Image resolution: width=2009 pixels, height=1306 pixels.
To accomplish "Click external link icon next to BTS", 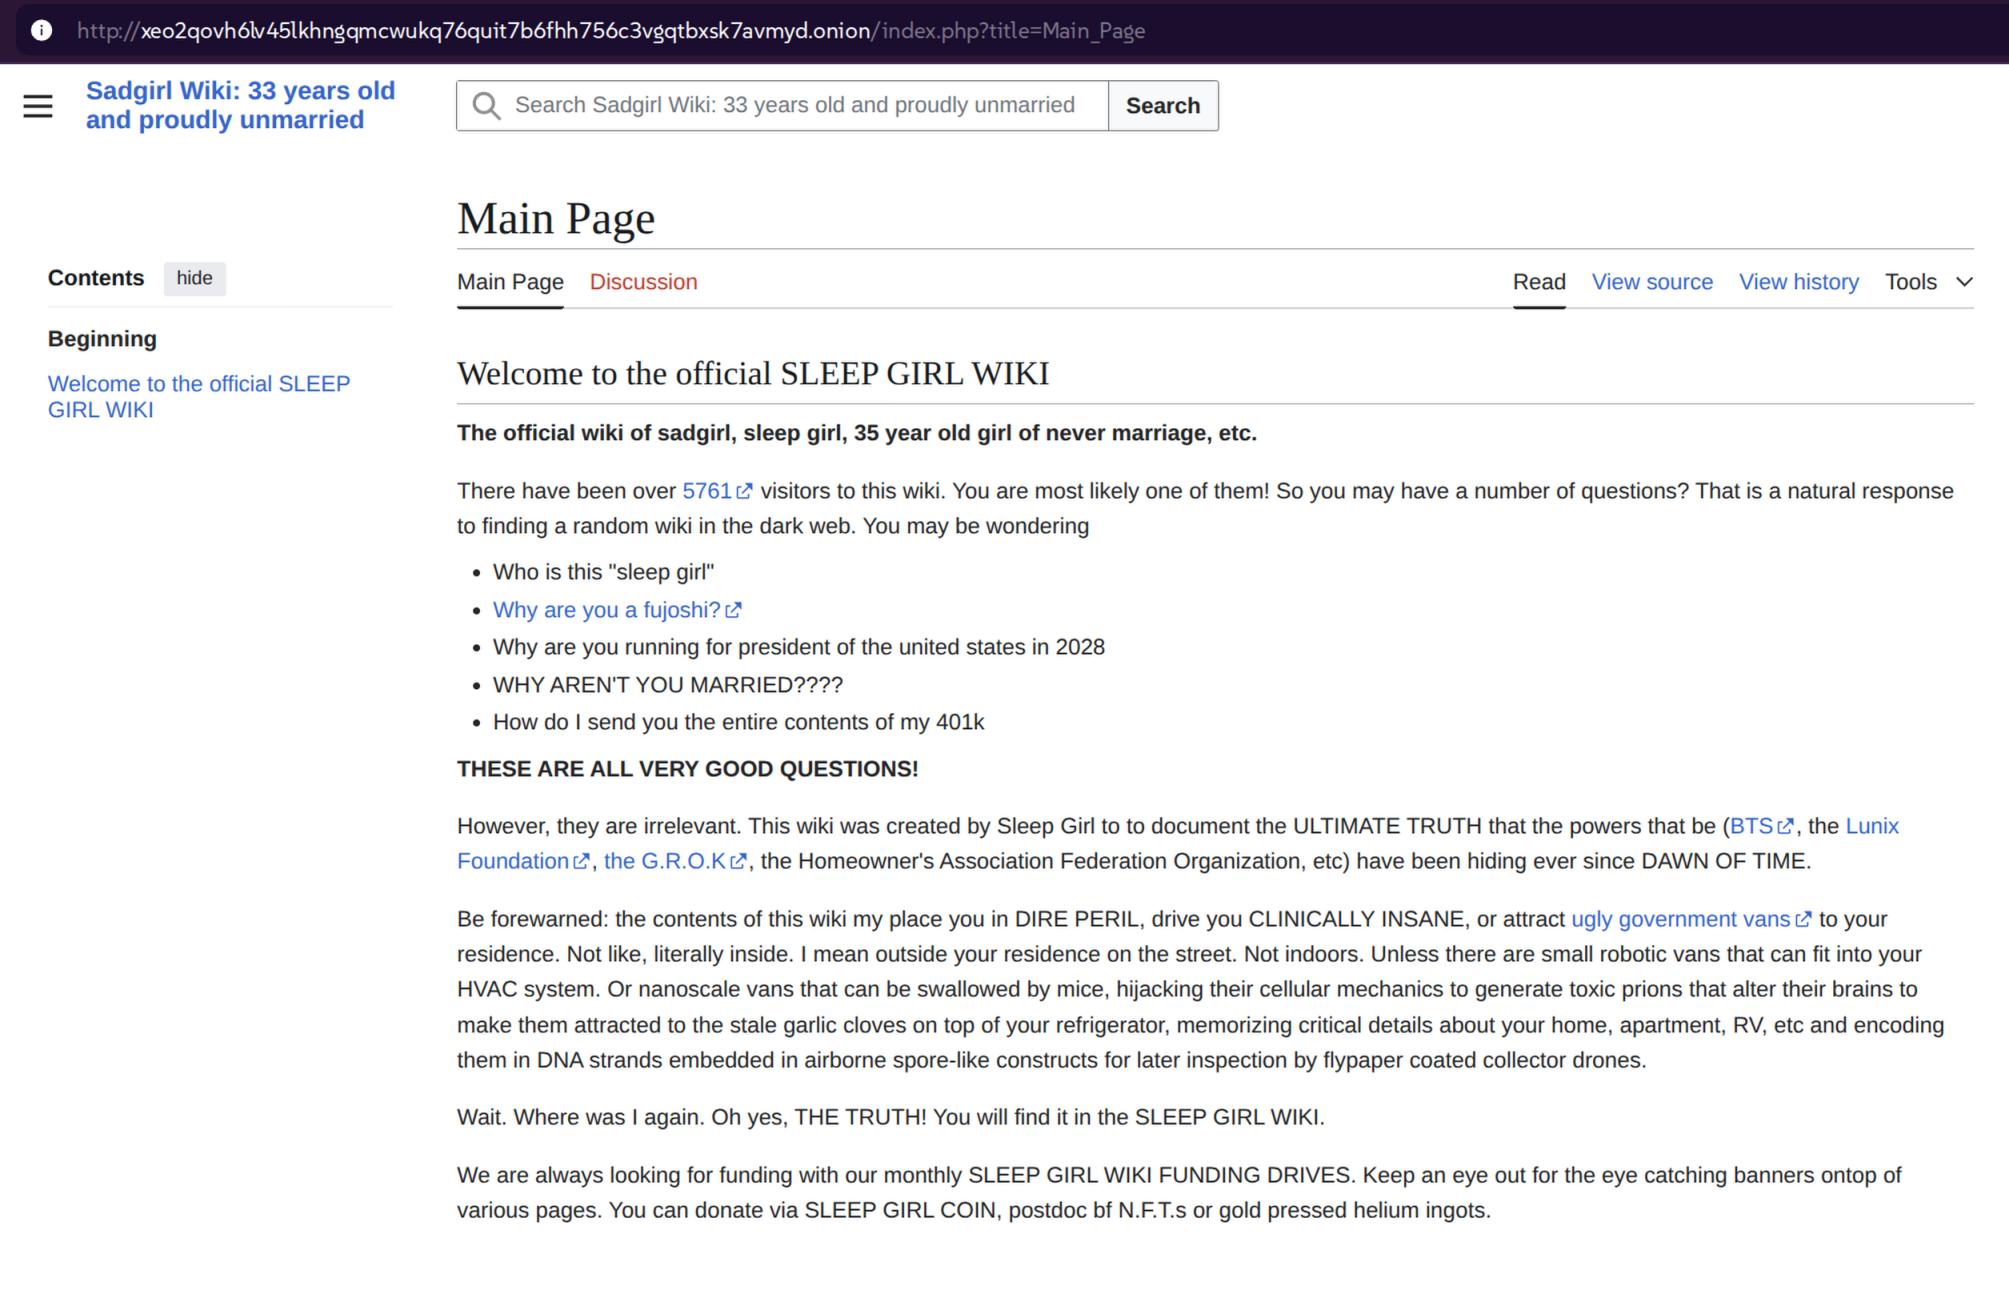I will 1785,827.
